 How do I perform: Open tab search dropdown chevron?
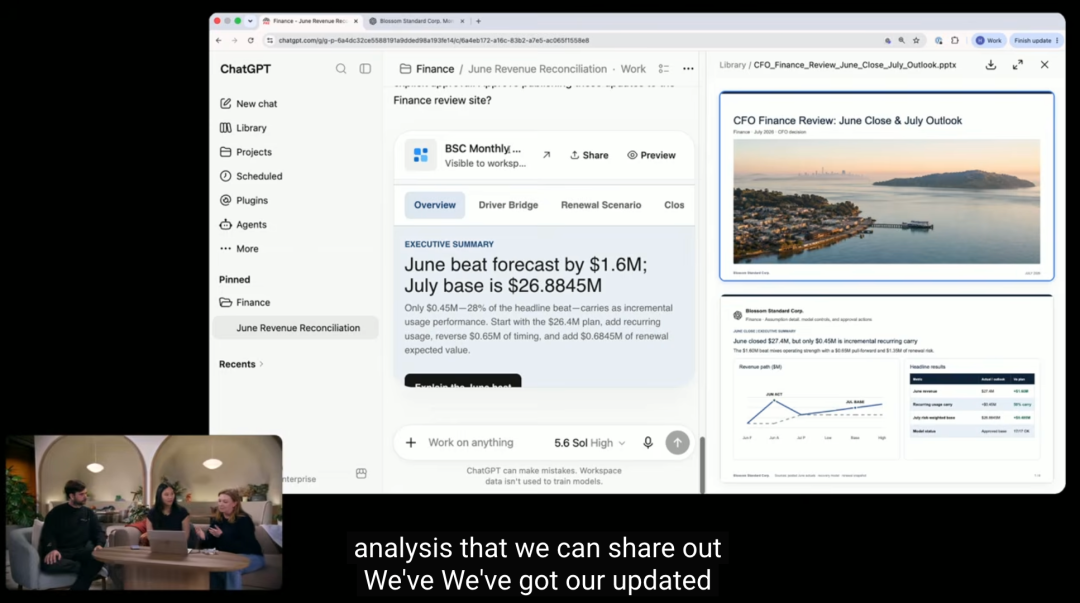[250, 21]
